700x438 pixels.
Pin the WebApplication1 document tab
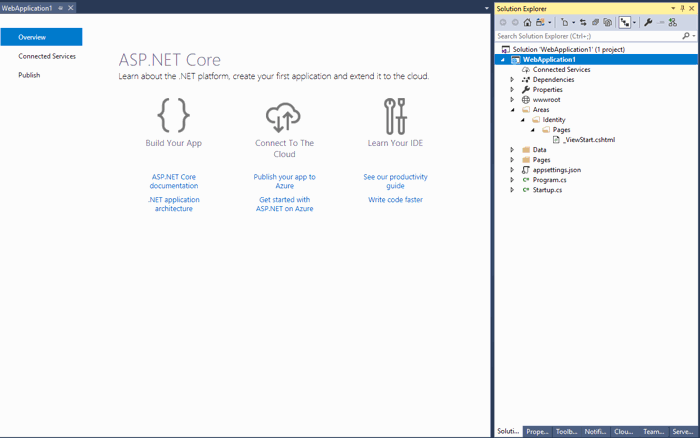[x=61, y=8]
